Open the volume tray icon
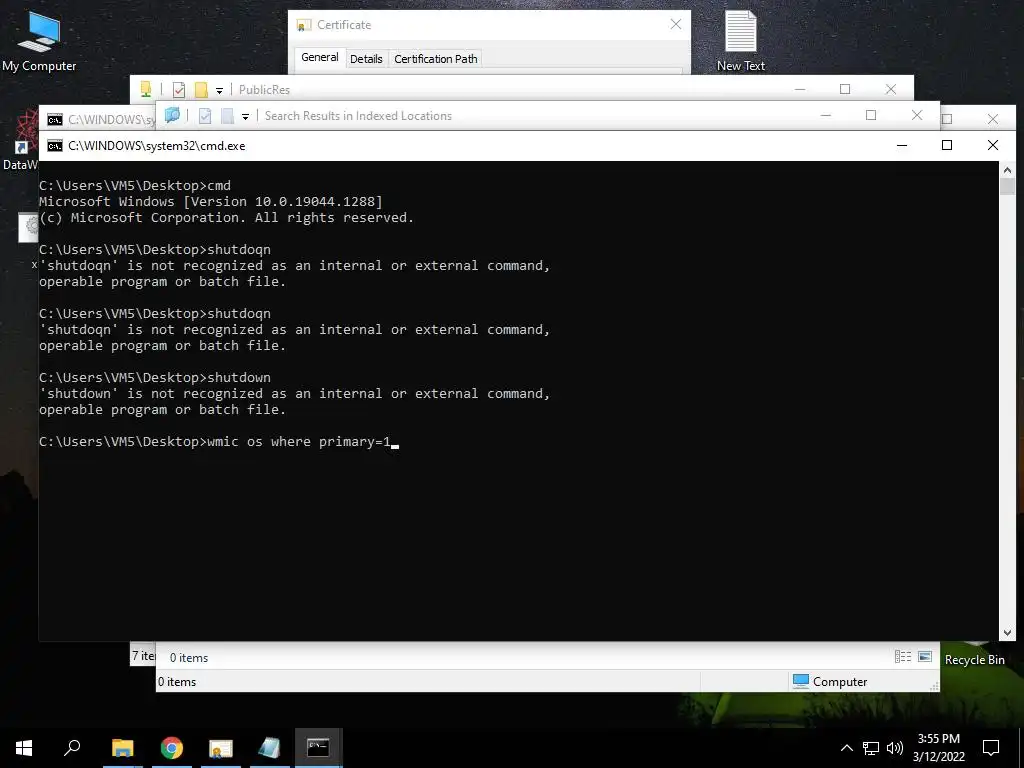Screen dimensions: 1024x768 (895, 748)
